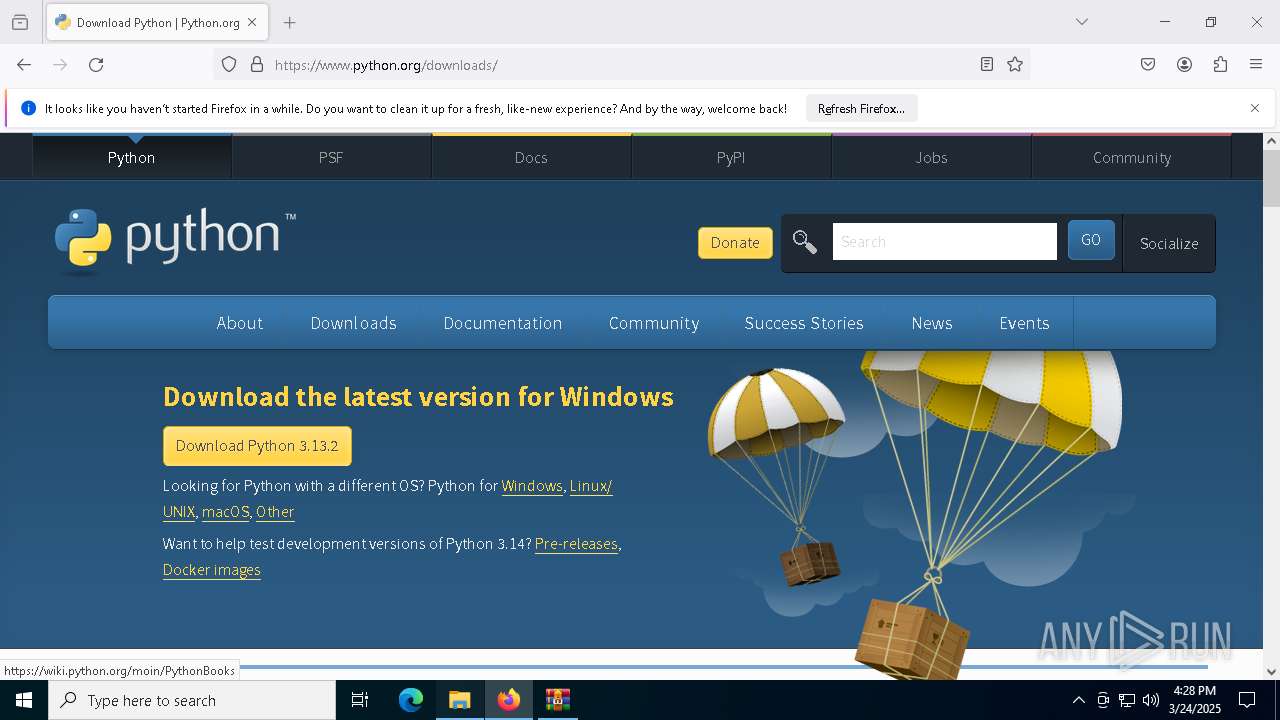
Task: Follow the macOS link
Action: pos(226,512)
